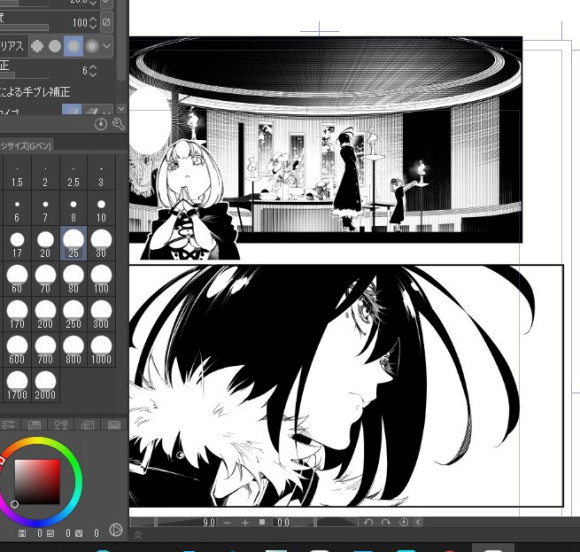Click the circled arrow icon beside HSV values

116,530
